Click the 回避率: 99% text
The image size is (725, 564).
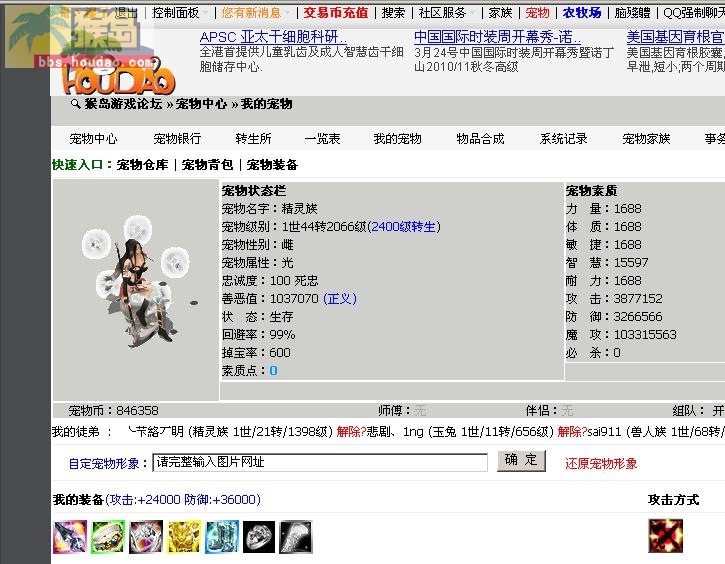(x=258, y=335)
